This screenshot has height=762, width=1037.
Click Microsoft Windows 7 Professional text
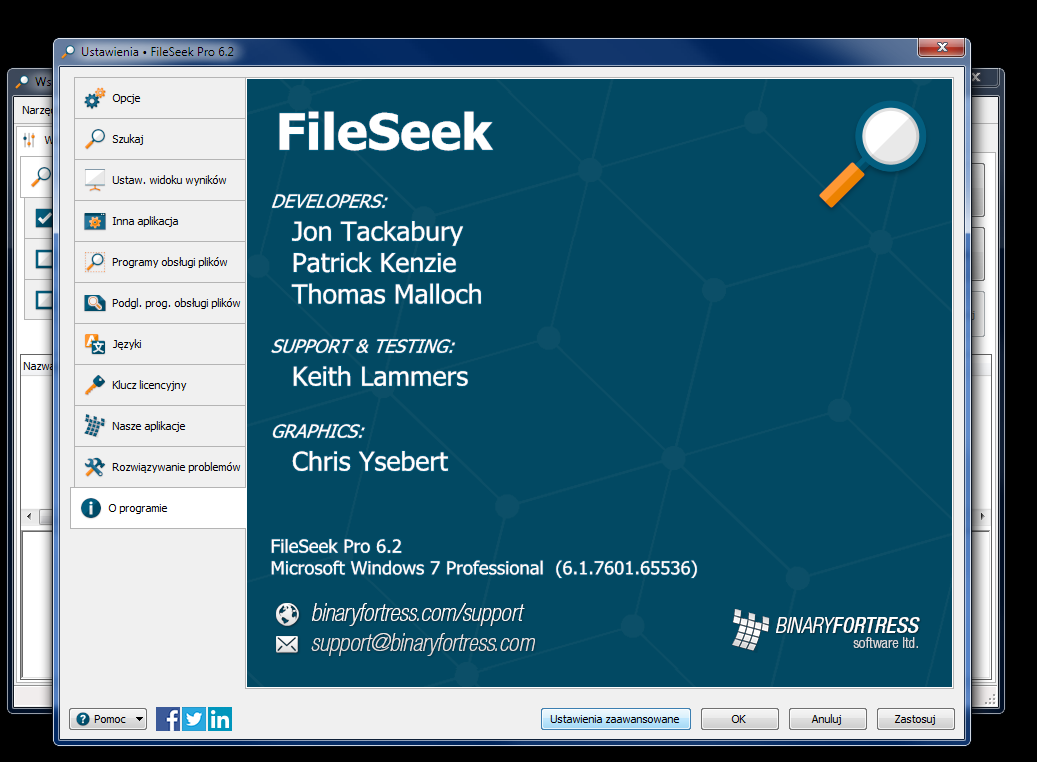tap(407, 568)
